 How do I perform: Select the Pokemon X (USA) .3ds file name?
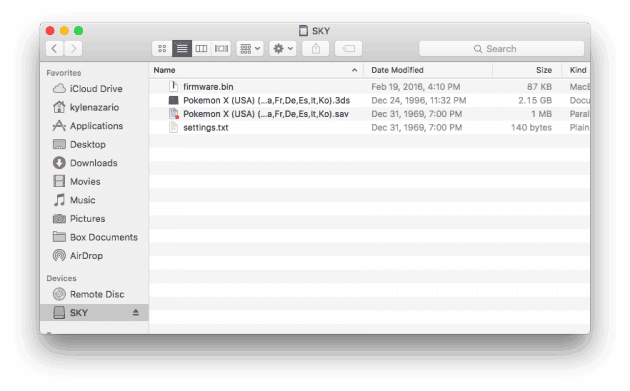click(x=266, y=100)
